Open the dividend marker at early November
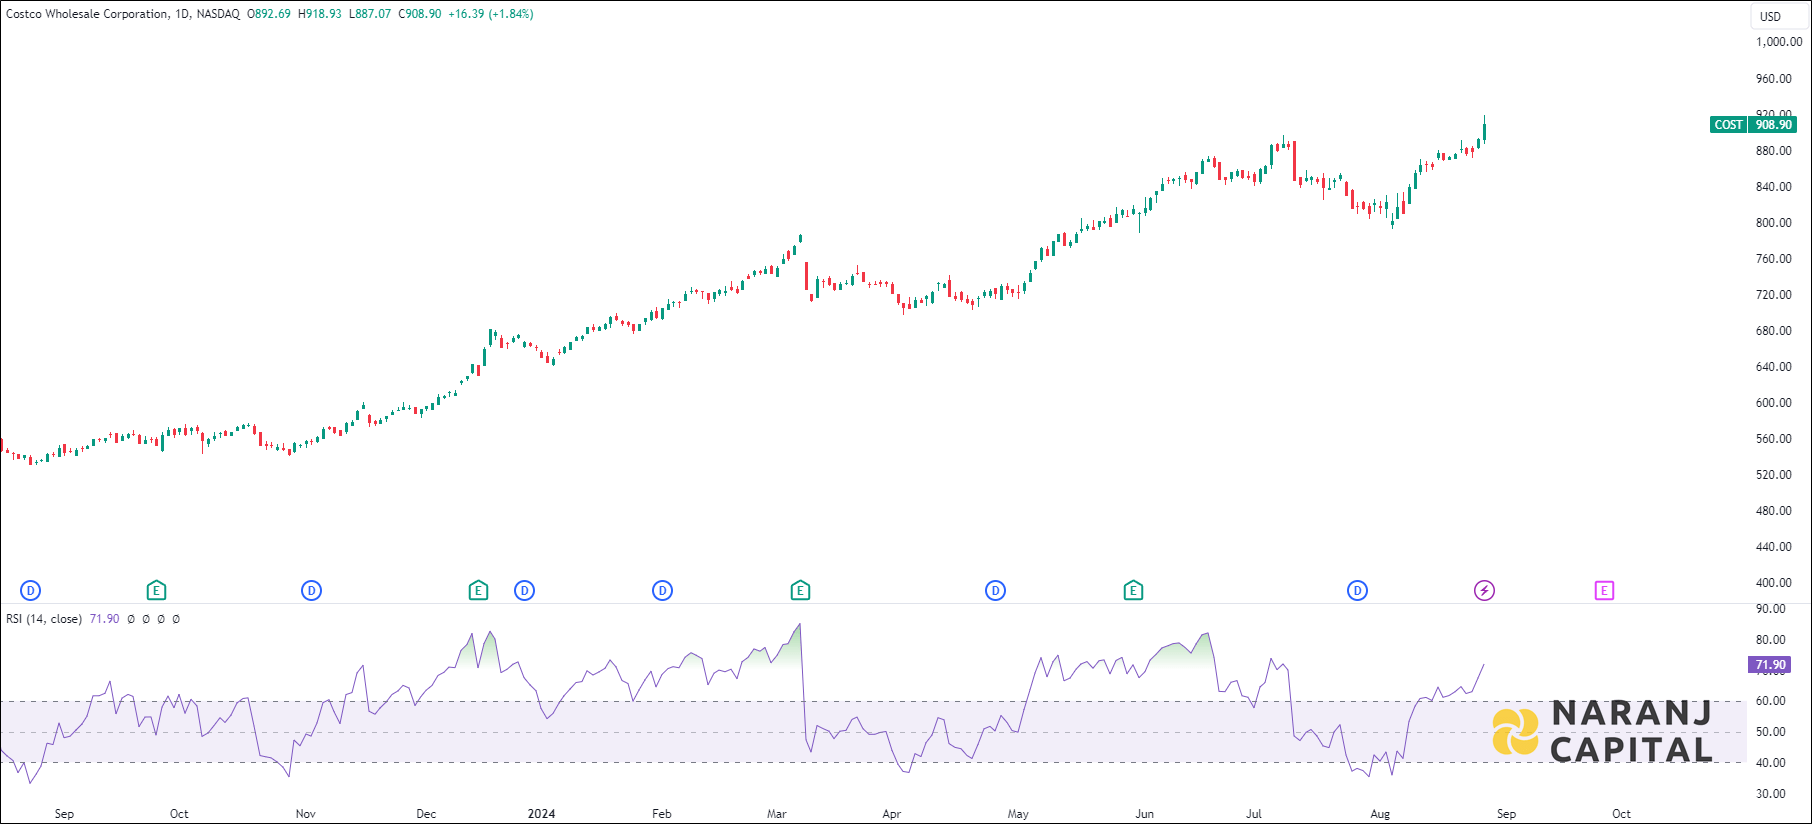Screen dimensions: 1812x824 click(x=312, y=591)
